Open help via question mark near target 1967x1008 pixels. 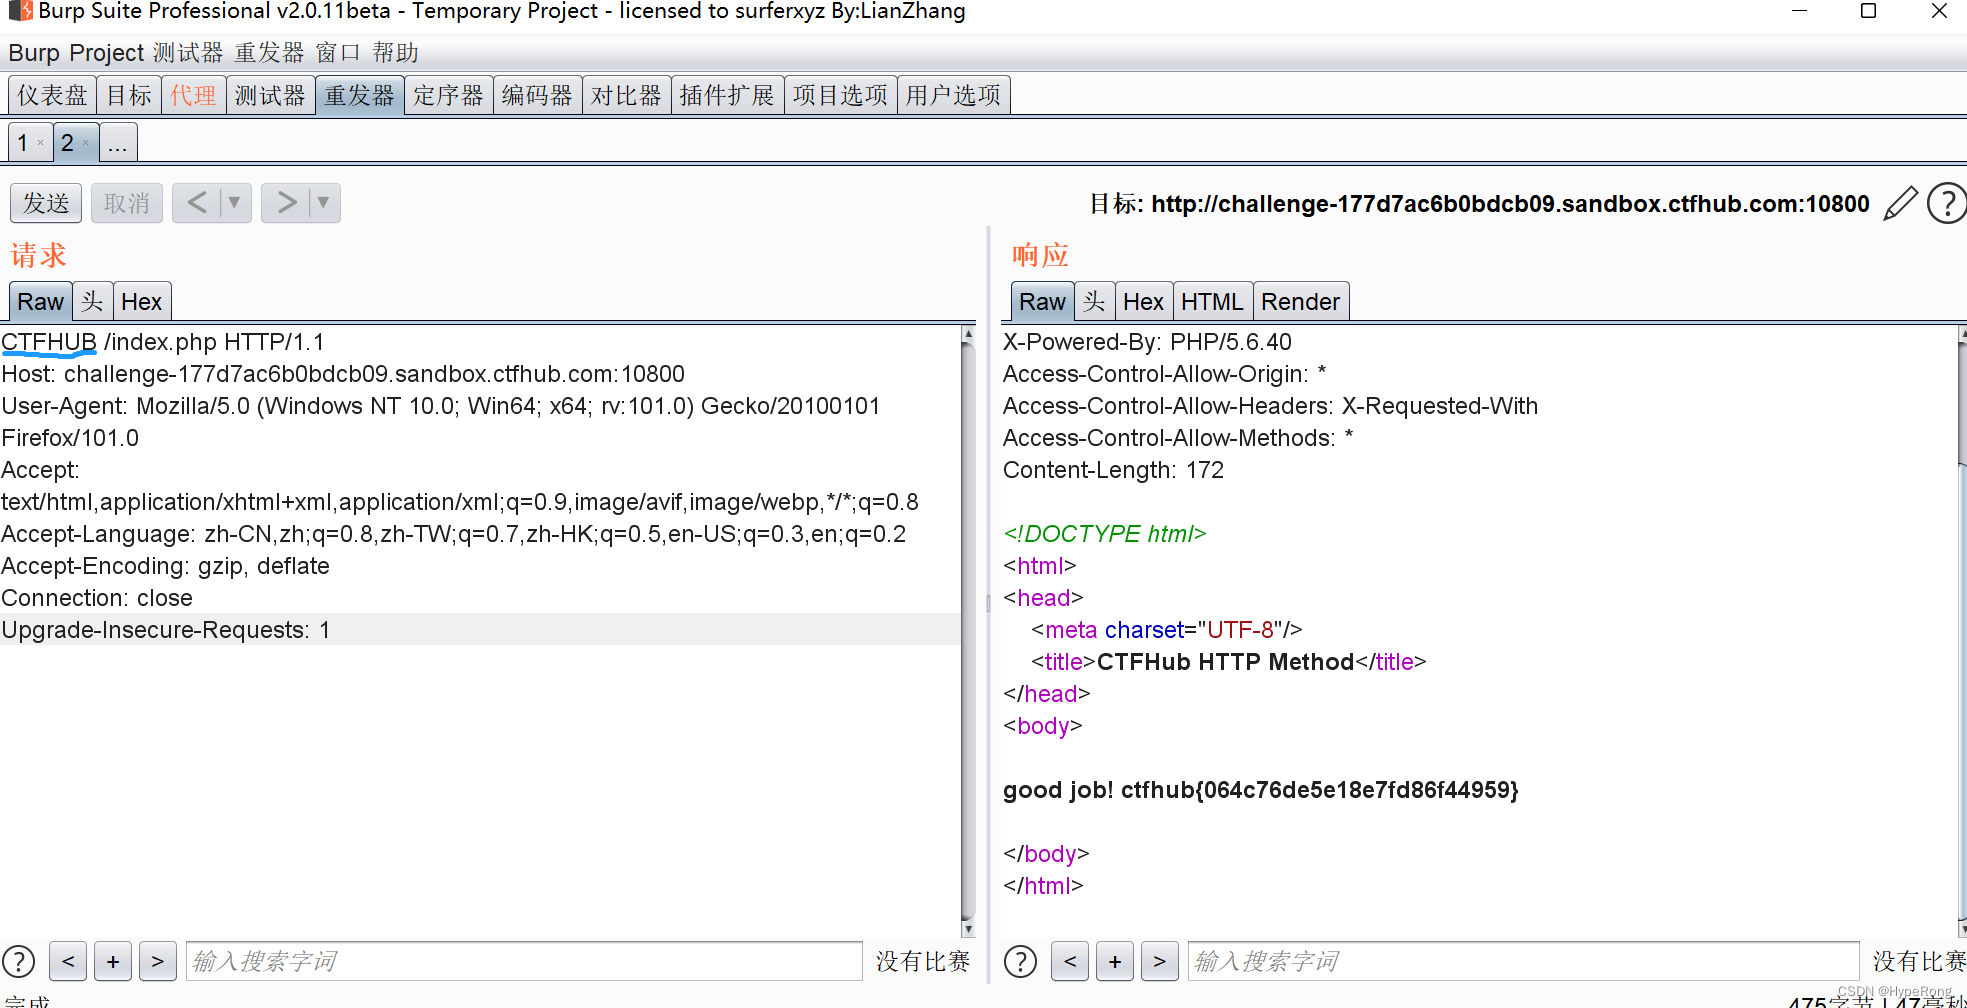click(x=1947, y=204)
